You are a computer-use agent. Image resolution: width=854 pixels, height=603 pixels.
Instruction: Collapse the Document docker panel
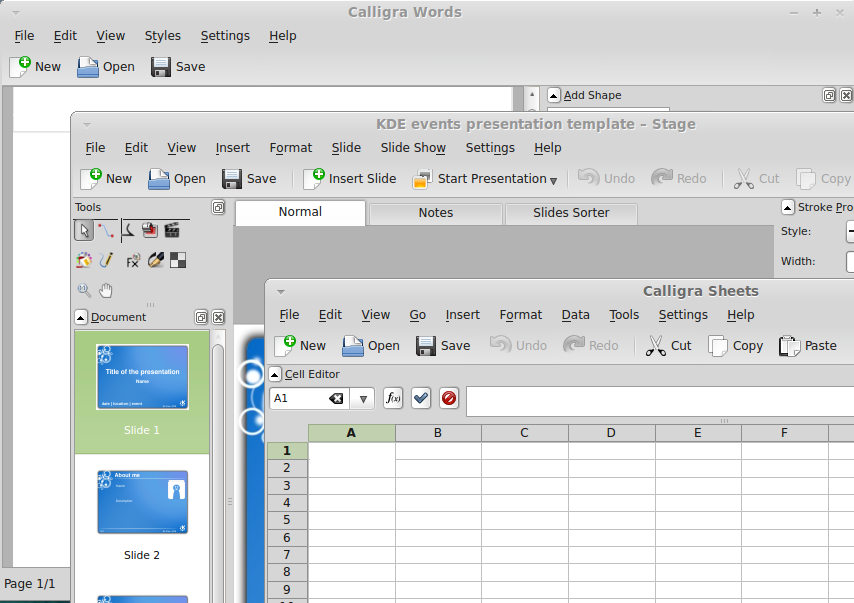tap(81, 317)
